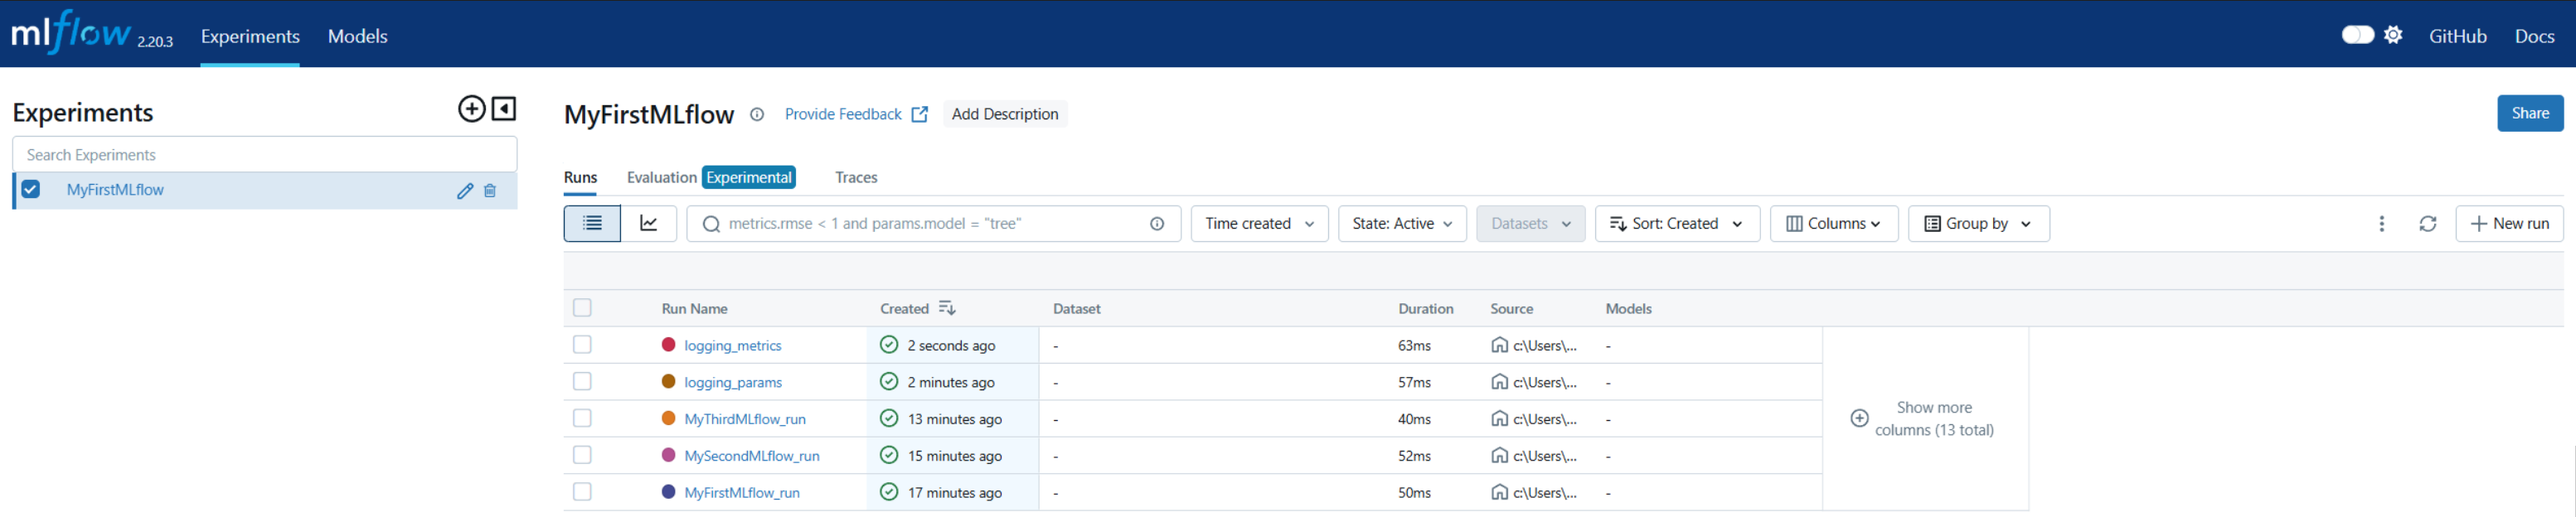The image size is (2576, 517).
Task: Select the MyFirstMLflow_run checkbox
Action: [x=582, y=492]
